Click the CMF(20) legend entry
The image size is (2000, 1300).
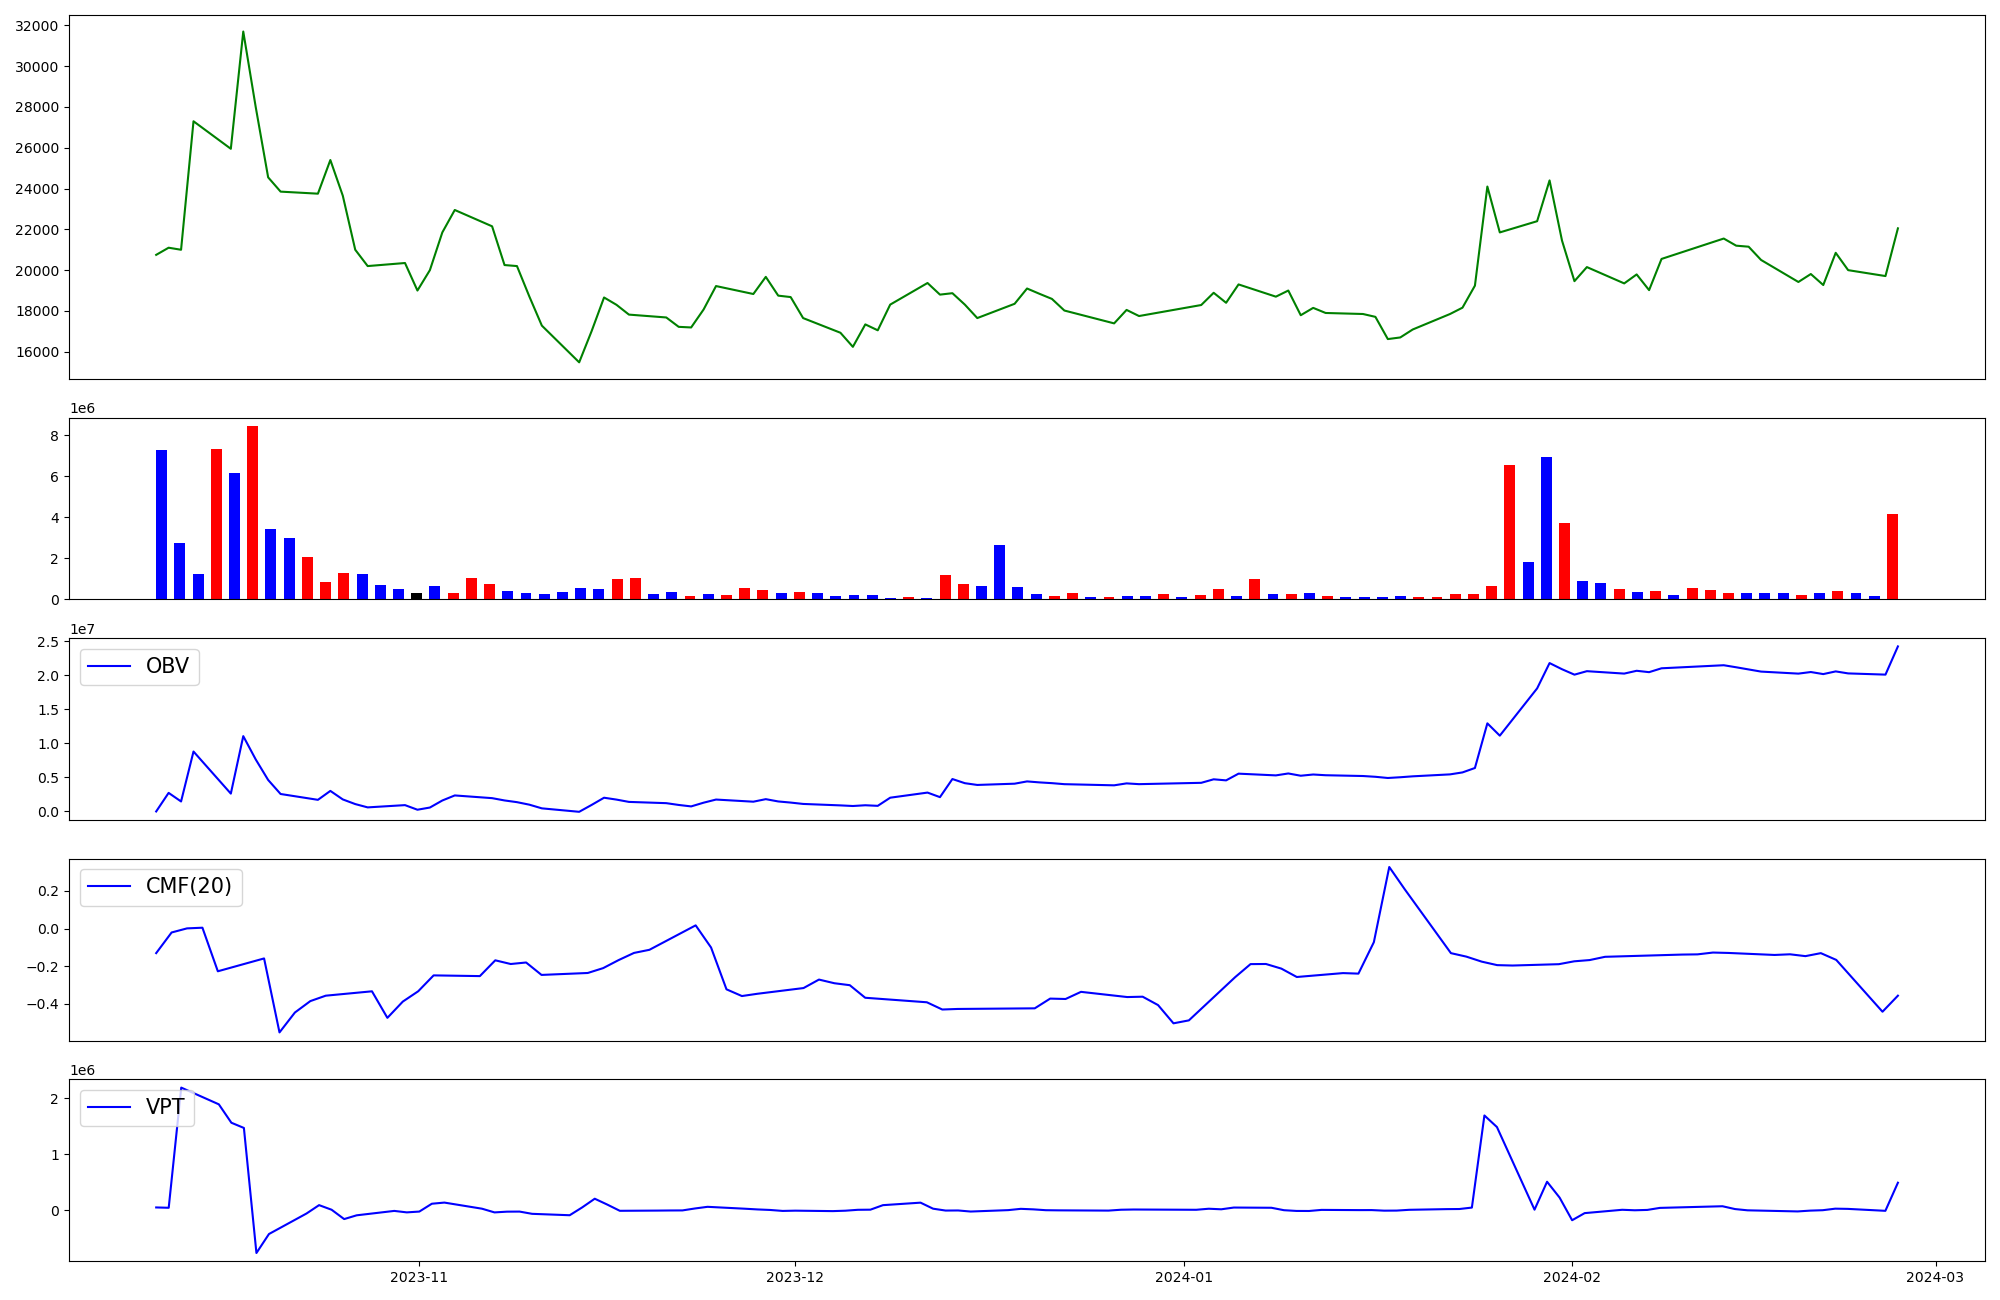188,887
